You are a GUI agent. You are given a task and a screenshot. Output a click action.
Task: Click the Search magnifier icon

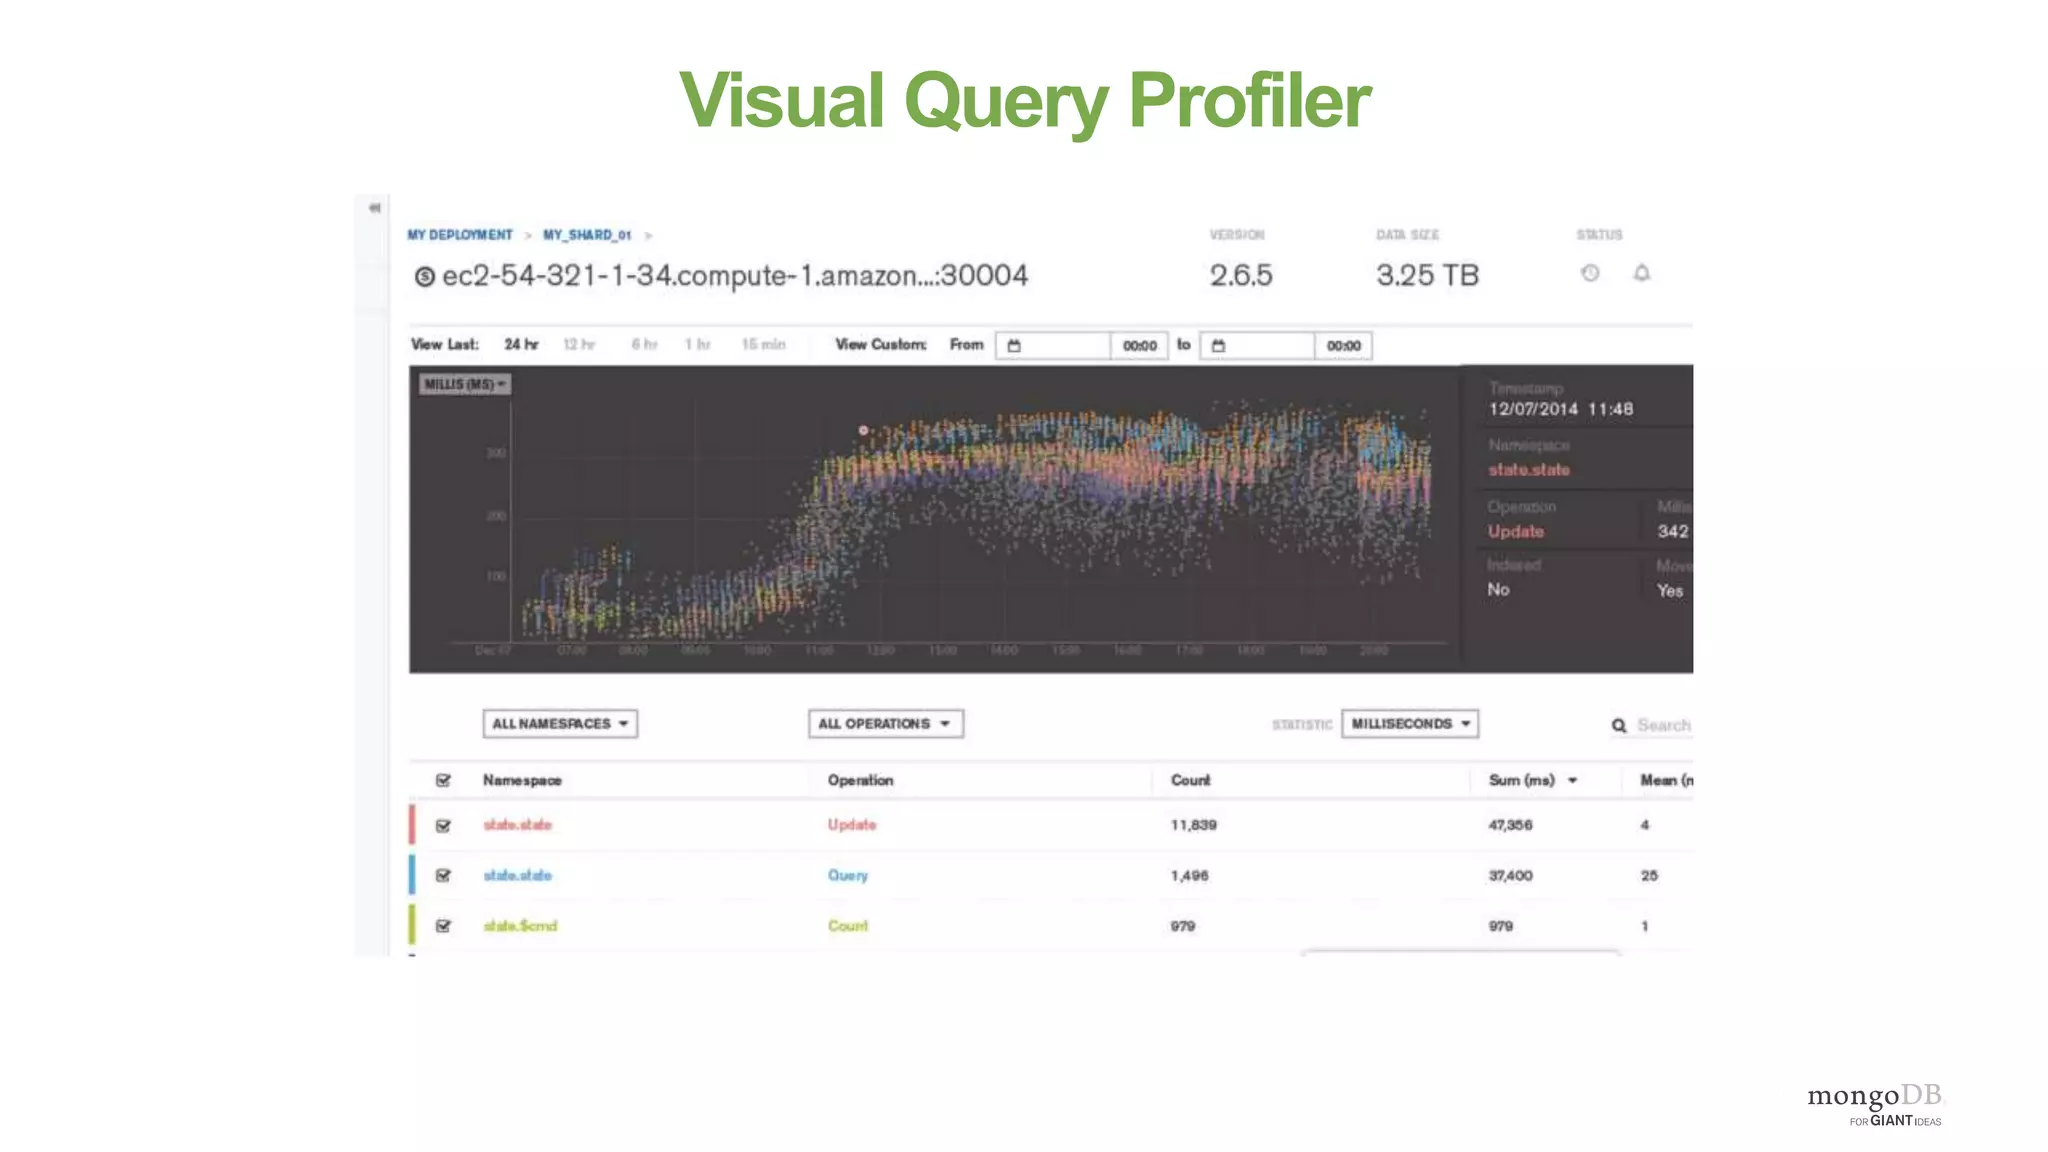[x=1619, y=725]
